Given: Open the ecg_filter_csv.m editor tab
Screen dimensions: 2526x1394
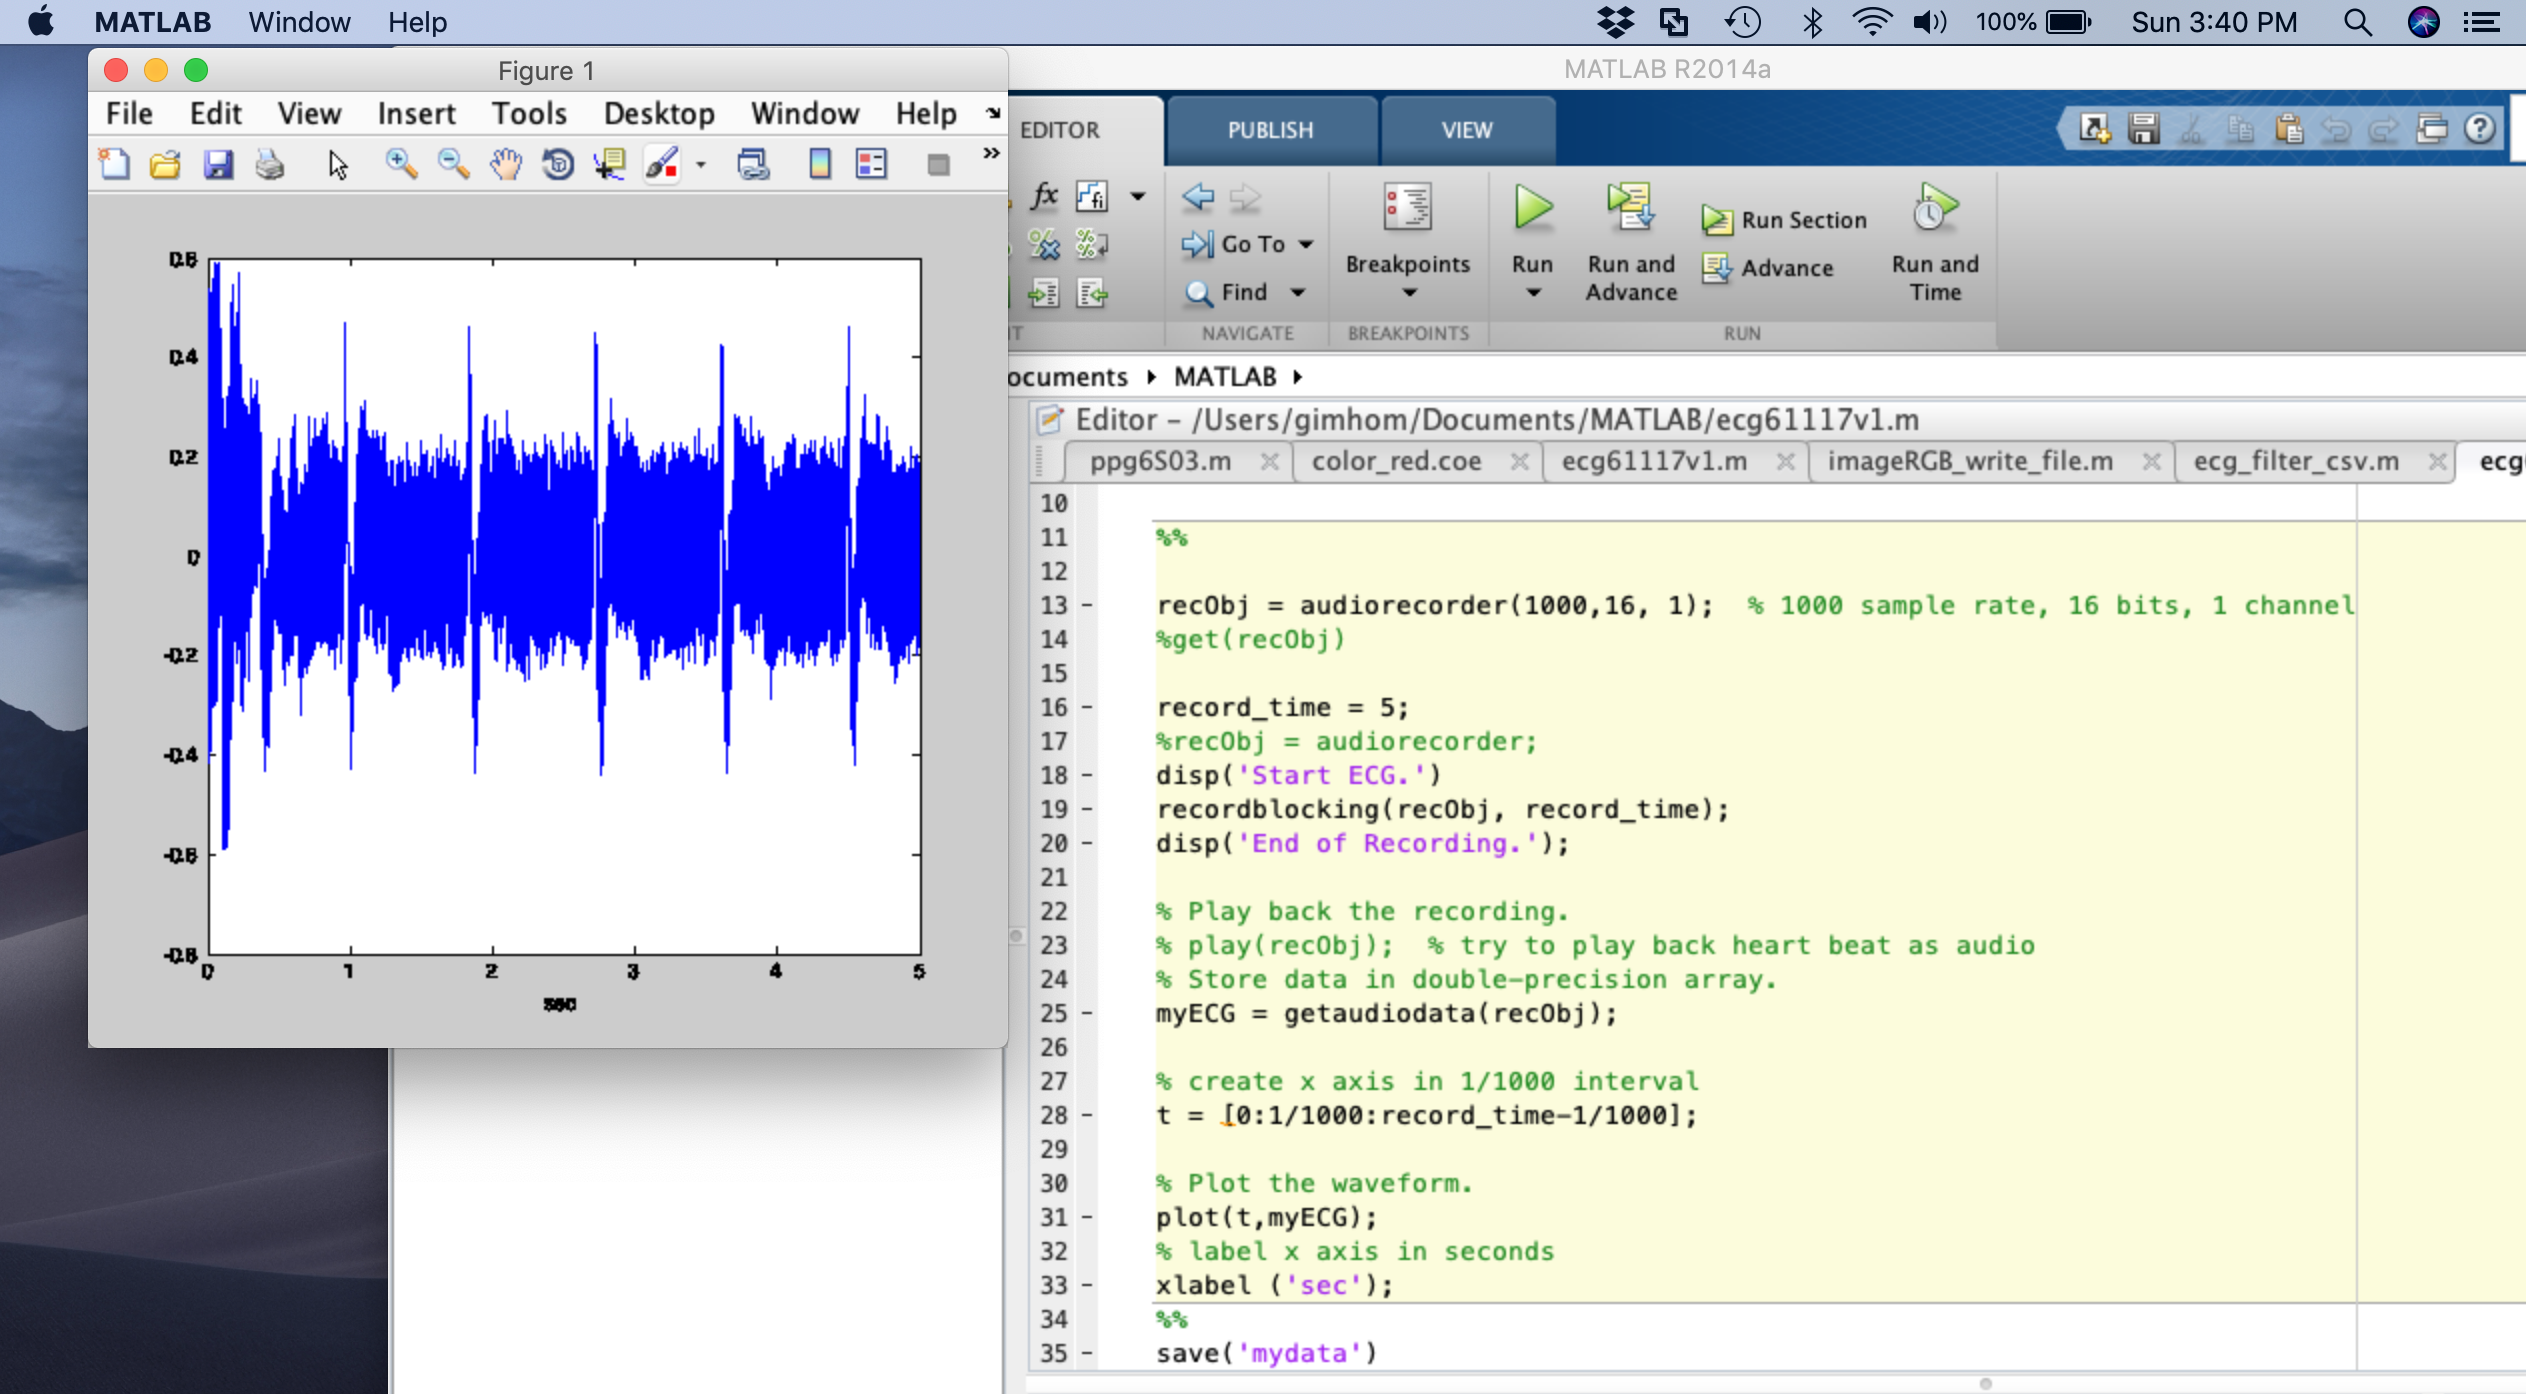Looking at the screenshot, I should [x=2296, y=461].
